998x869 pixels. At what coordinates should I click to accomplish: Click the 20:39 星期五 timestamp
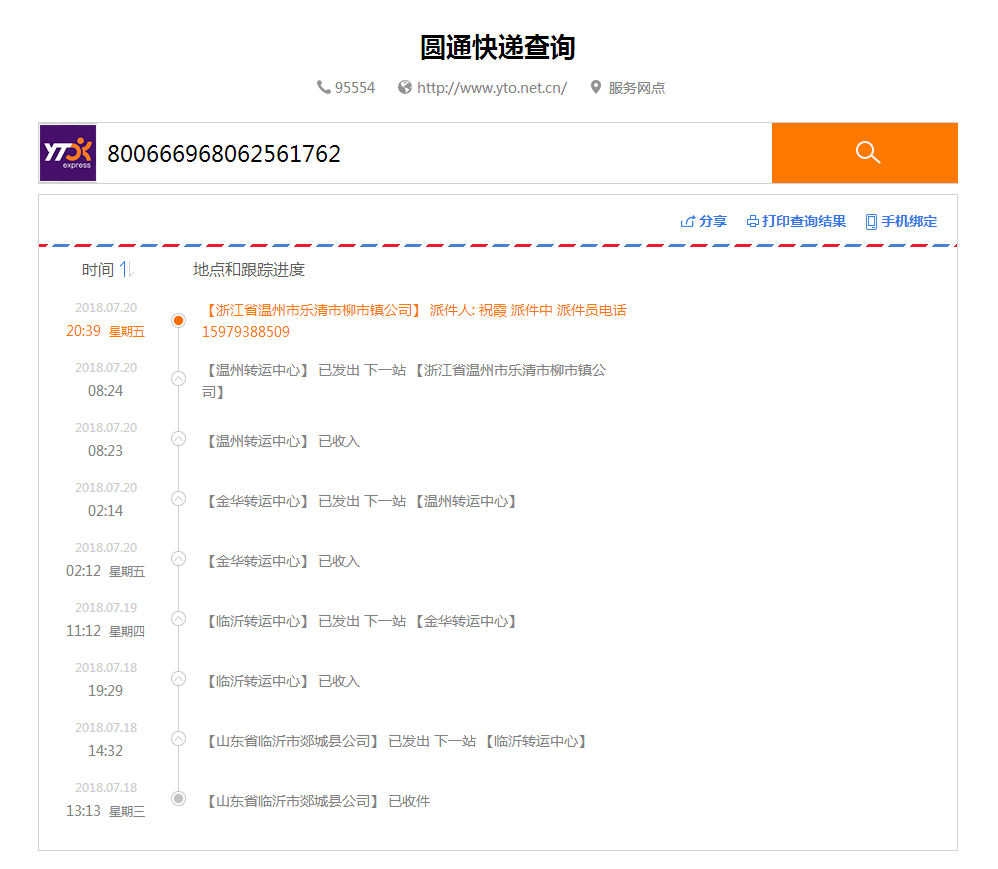106,331
